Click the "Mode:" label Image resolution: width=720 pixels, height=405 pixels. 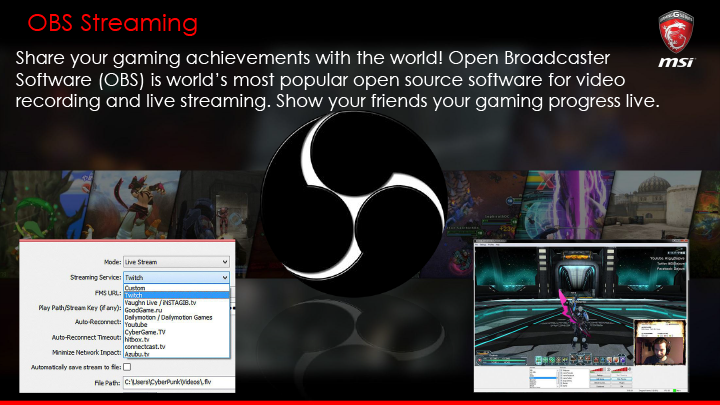click(x=112, y=262)
